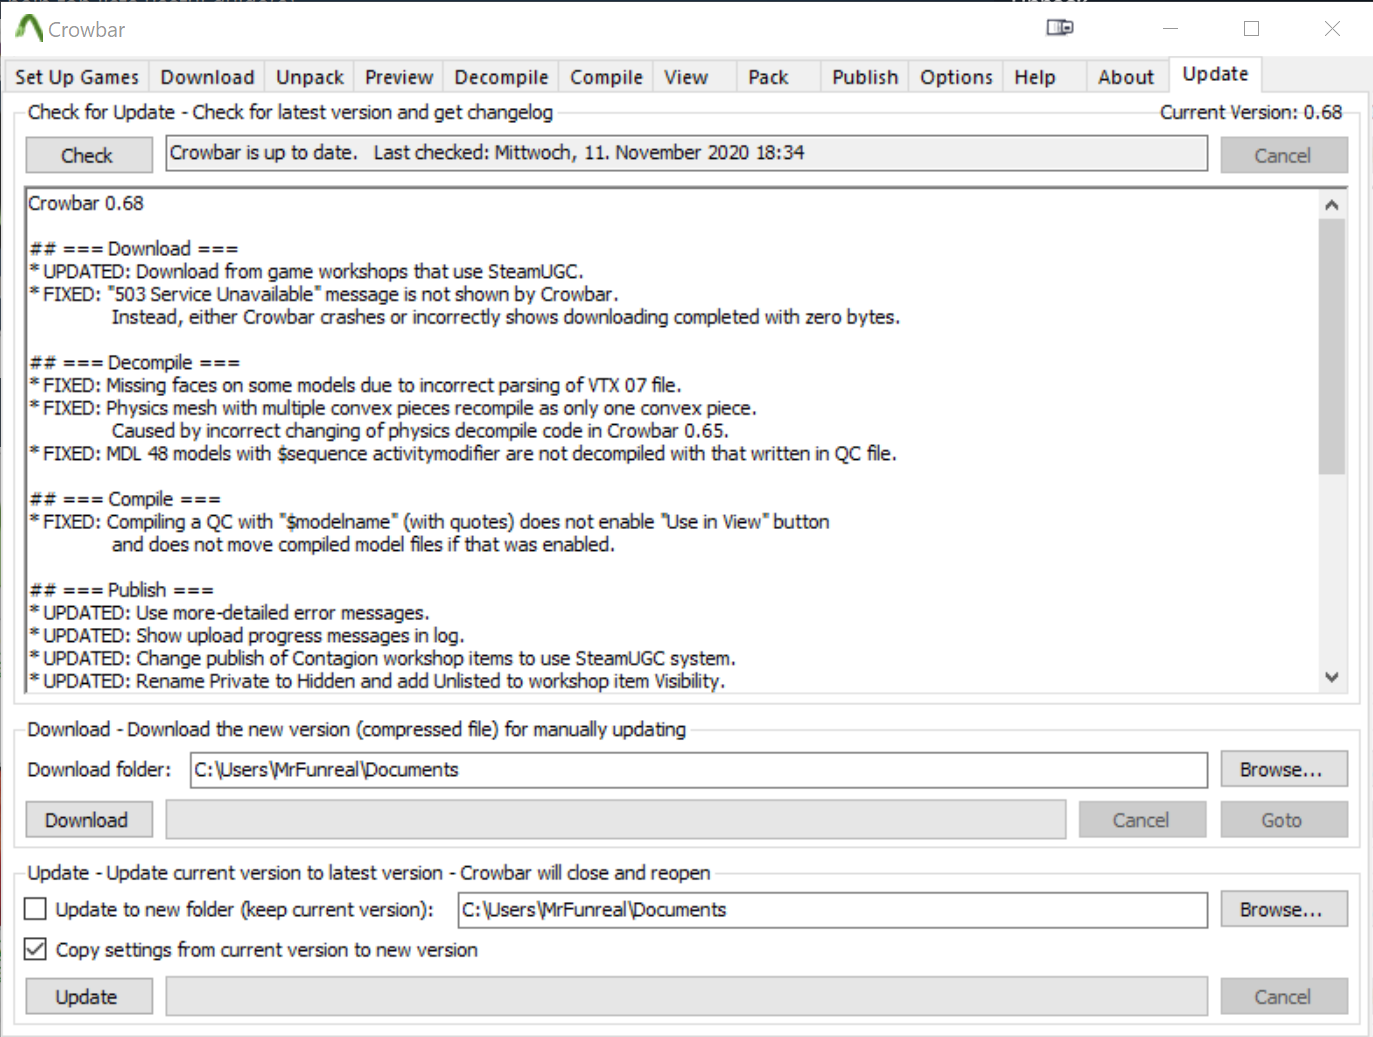Switch to the Compile tab
The height and width of the screenshot is (1037, 1373).
point(606,77)
